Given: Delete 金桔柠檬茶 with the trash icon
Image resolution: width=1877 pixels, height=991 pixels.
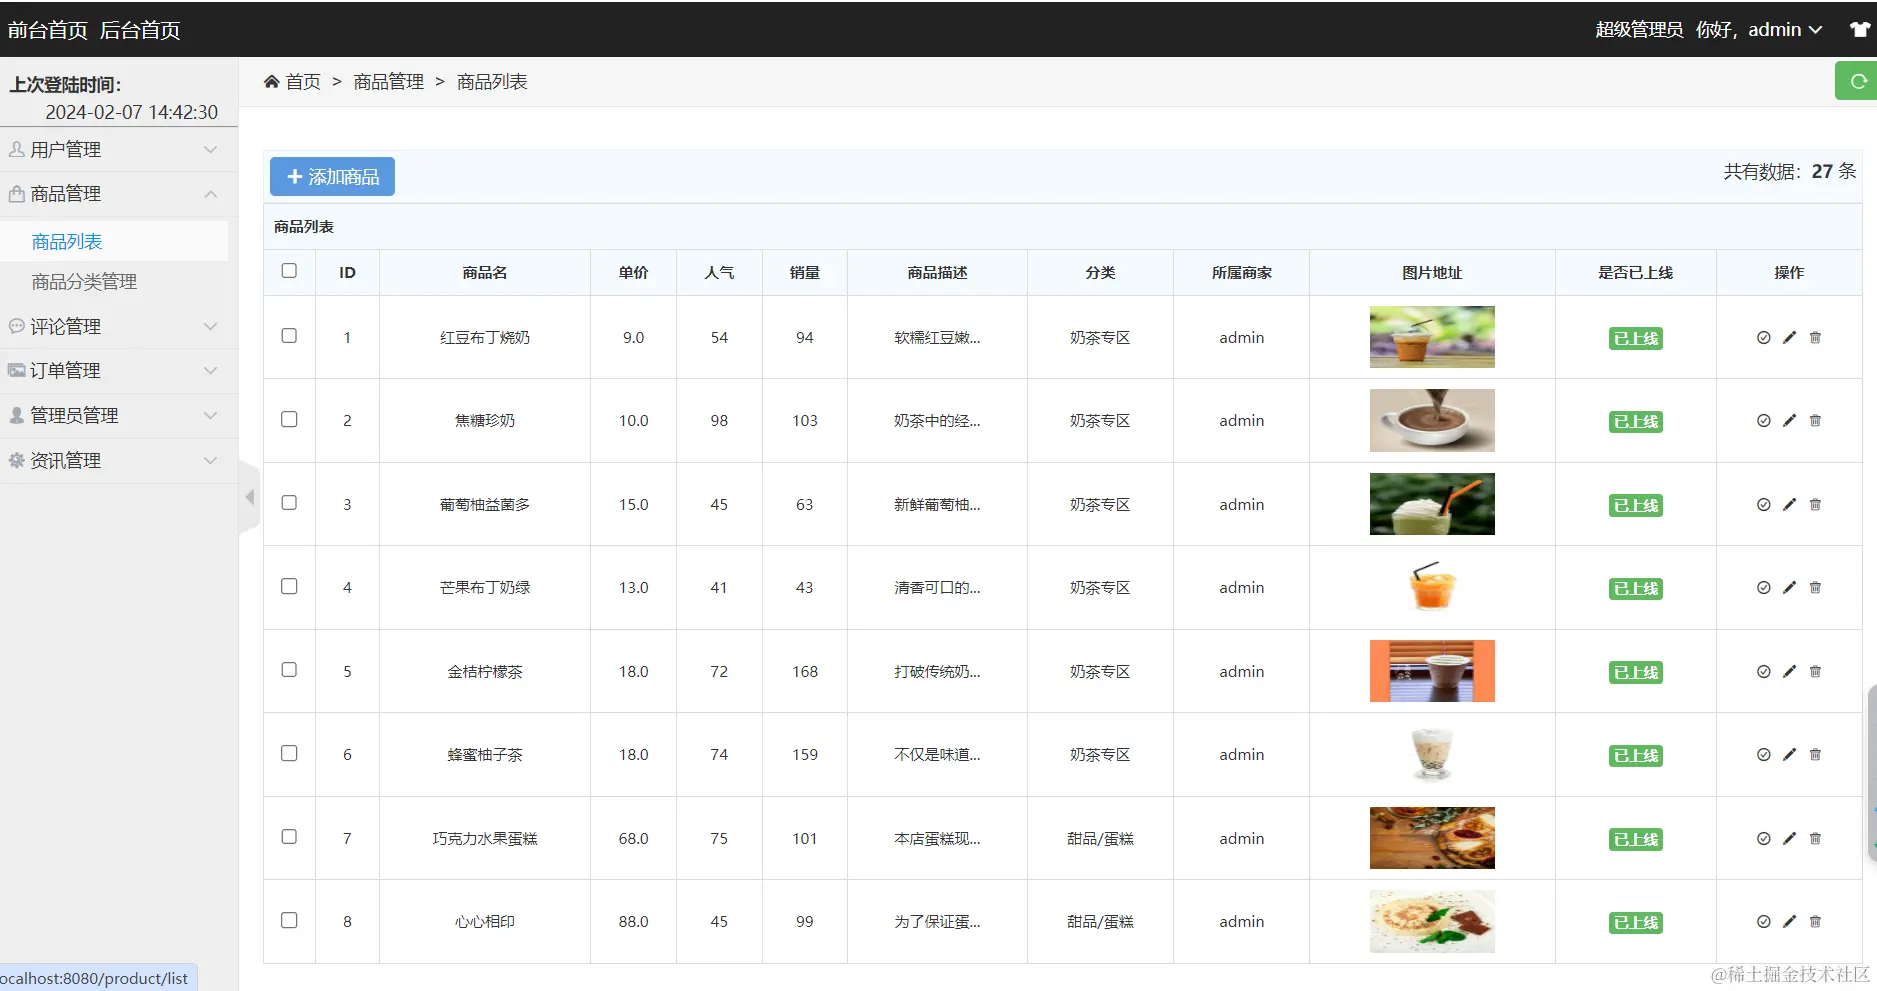Looking at the screenshot, I should point(1815,672).
